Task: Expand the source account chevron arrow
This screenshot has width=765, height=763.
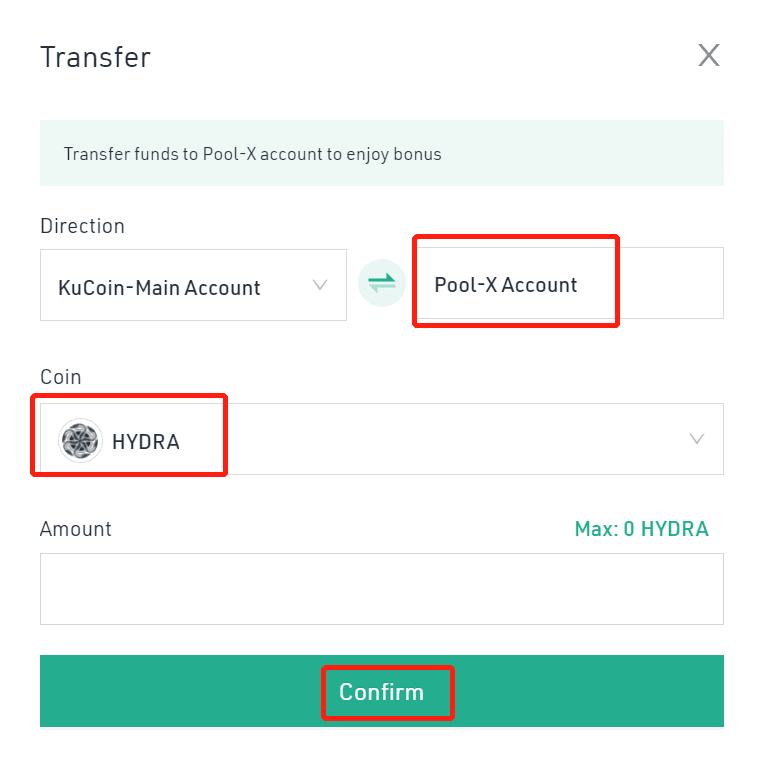Action: tap(320, 285)
